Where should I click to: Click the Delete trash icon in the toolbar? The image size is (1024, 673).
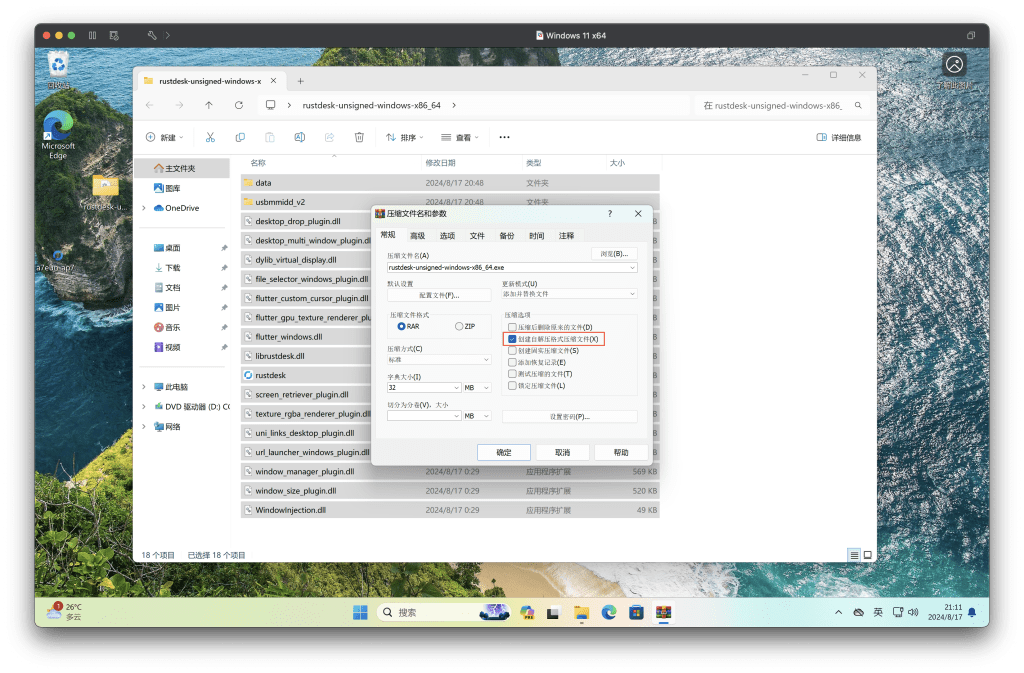359,137
